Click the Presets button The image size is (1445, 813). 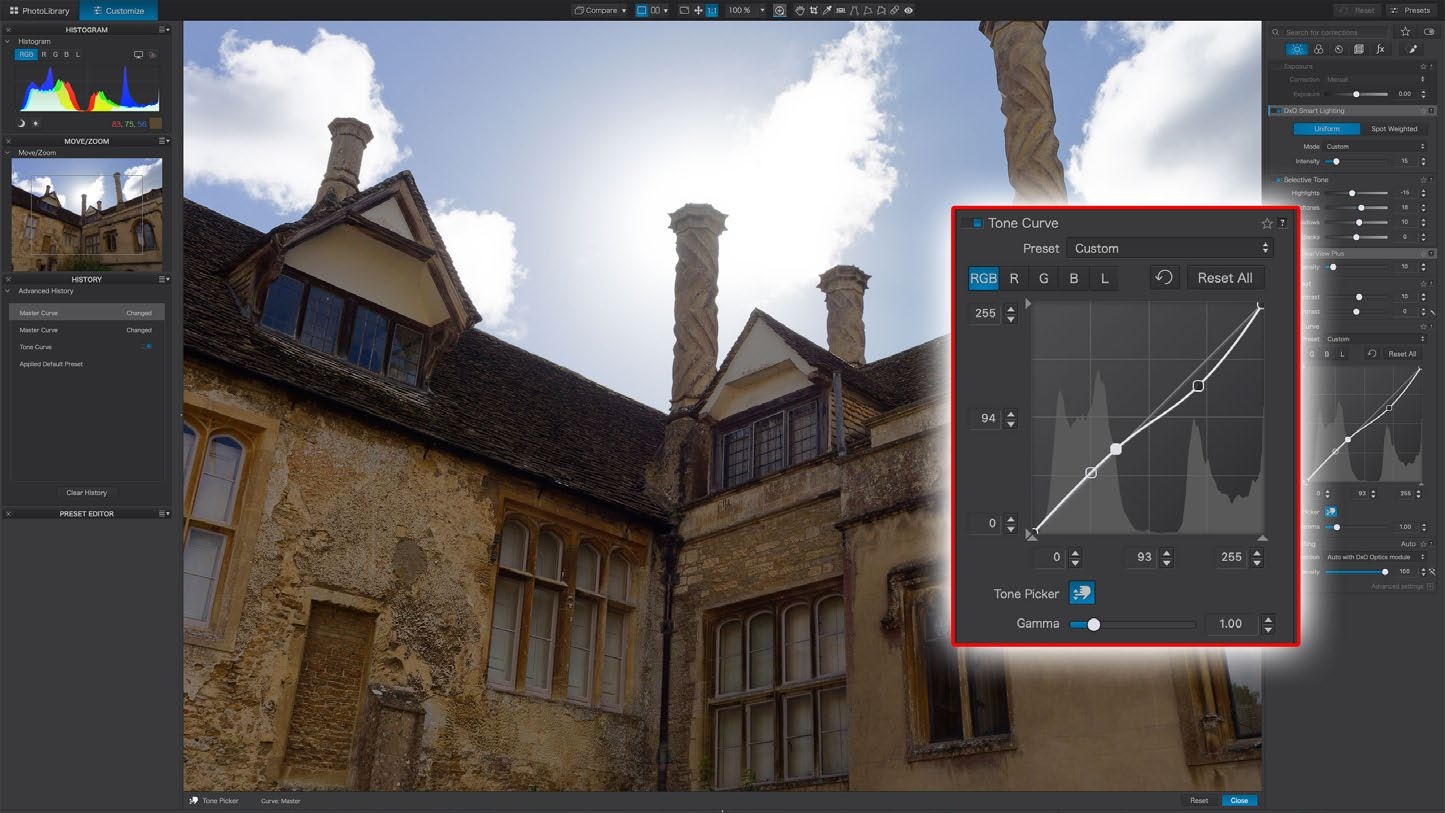point(1410,10)
